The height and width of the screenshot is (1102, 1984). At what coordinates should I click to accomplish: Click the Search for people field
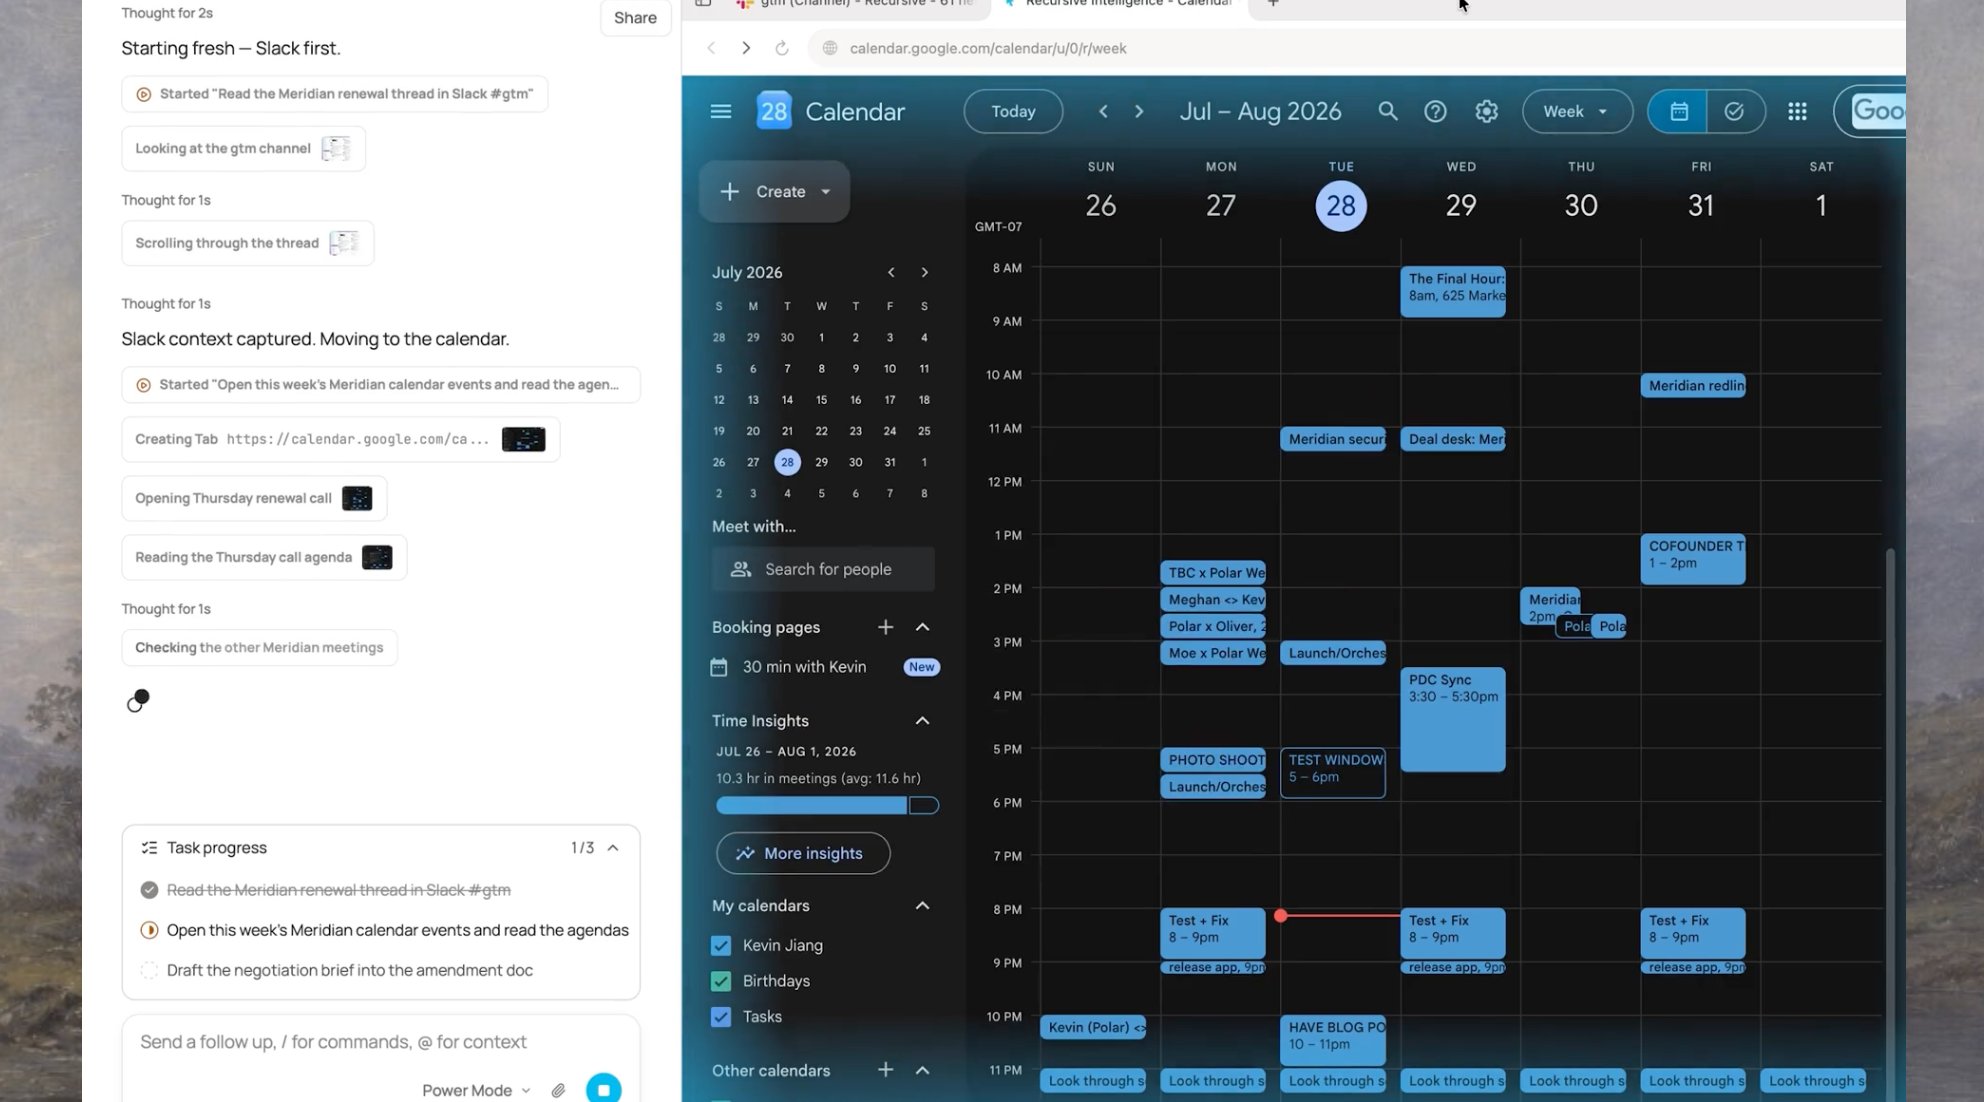point(823,569)
